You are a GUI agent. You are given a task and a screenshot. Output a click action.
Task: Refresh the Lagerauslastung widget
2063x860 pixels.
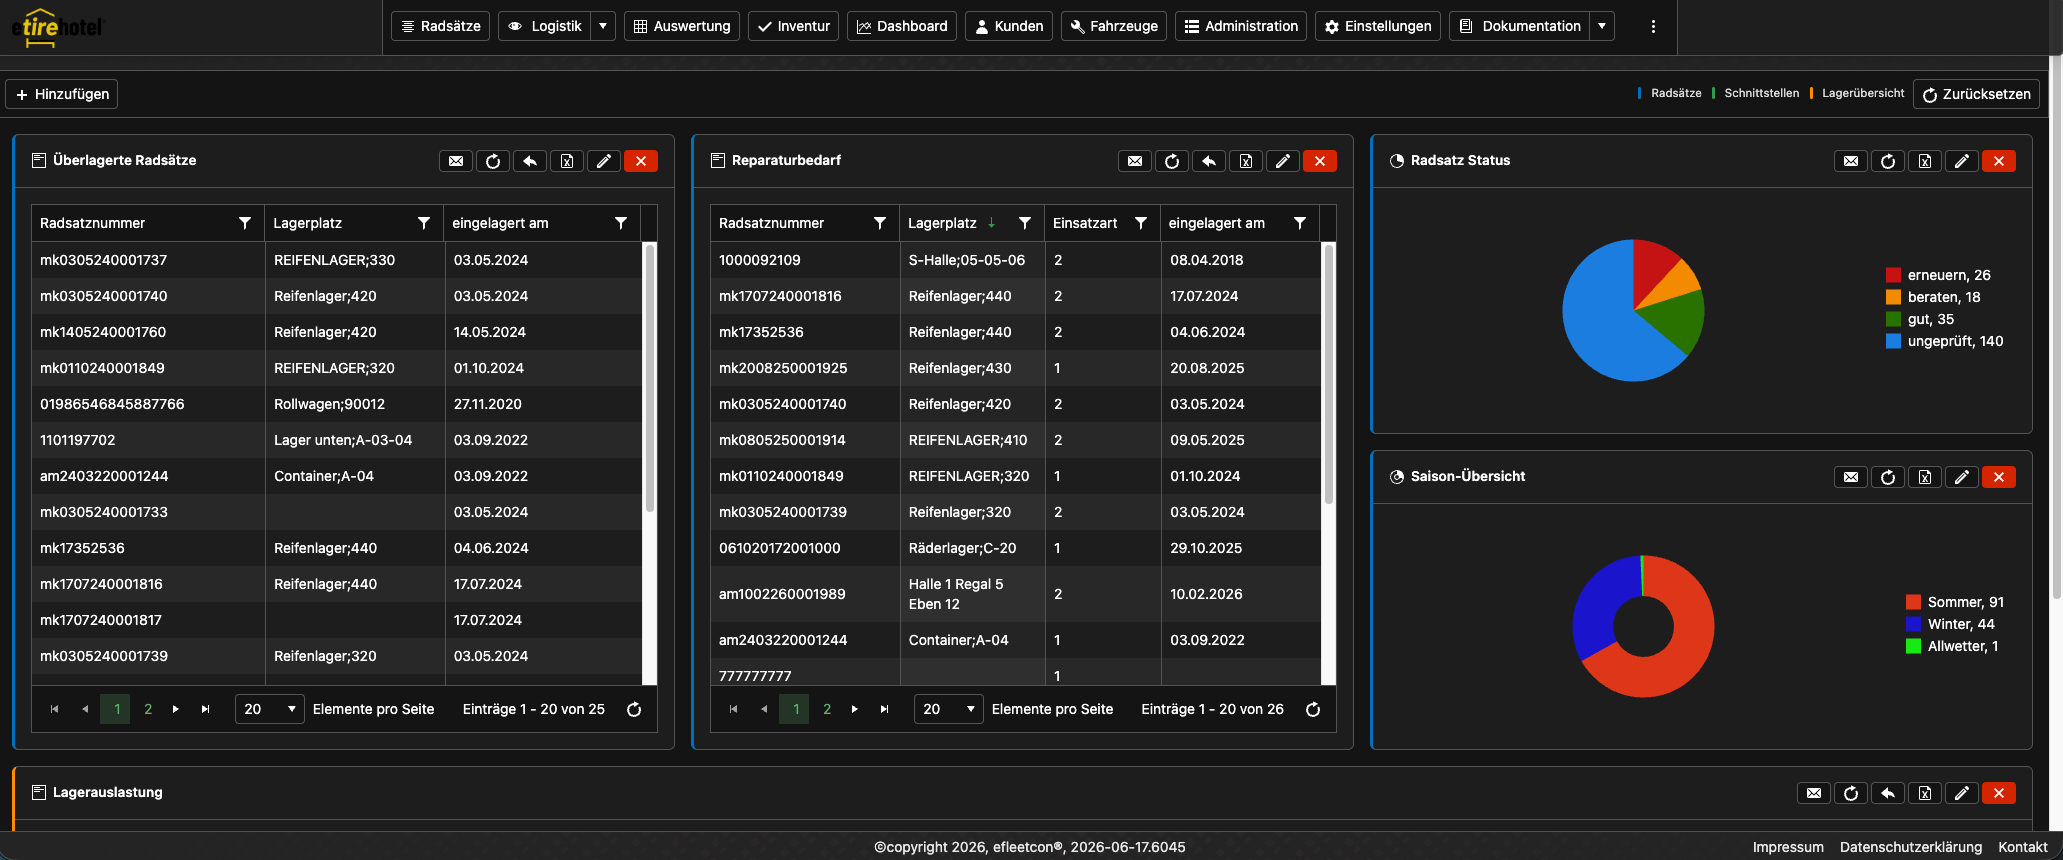tap(1851, 793)
